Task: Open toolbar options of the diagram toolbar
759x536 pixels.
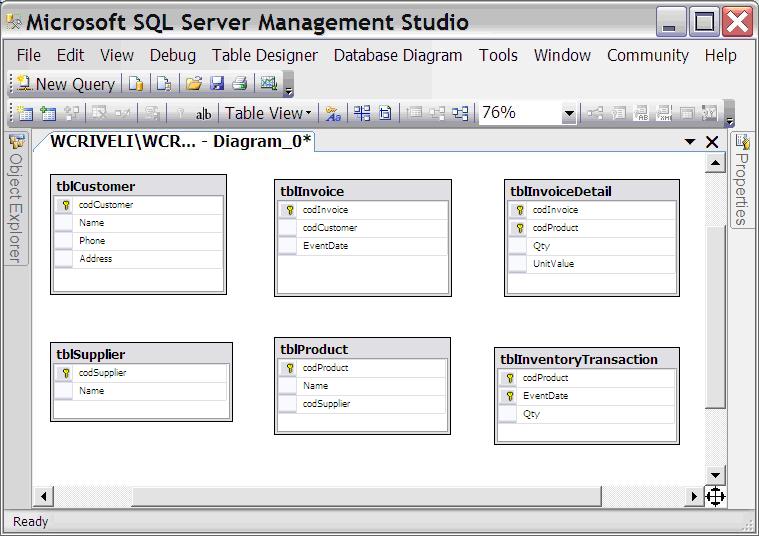Action: 730,113
